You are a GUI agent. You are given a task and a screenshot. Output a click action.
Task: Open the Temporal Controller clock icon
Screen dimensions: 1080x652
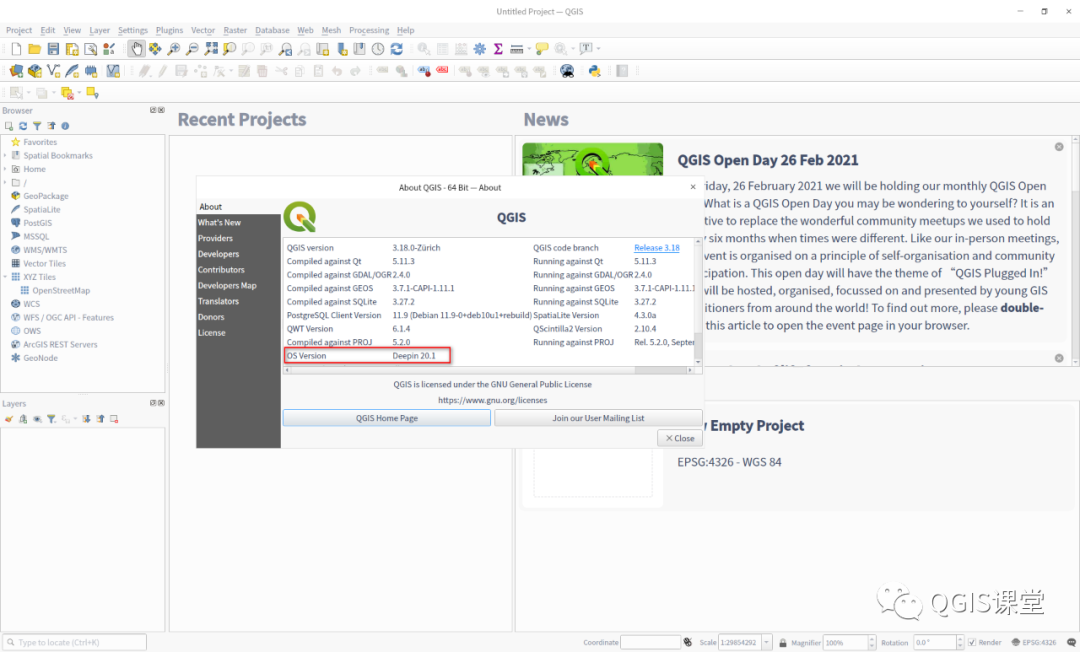[x=378, y=49]
